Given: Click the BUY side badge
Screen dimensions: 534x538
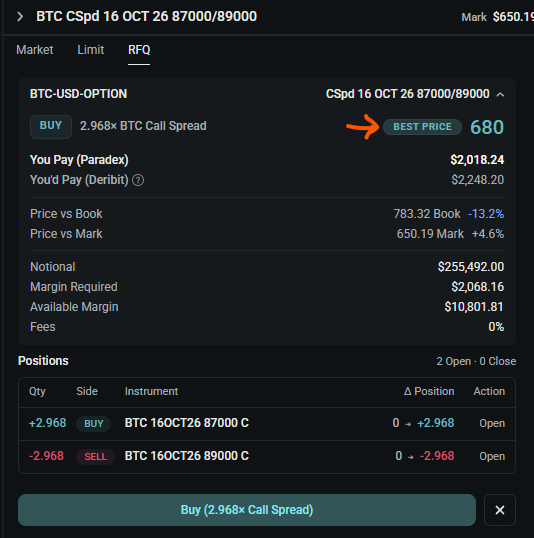Looking at the screenshot, I should 51,126.
